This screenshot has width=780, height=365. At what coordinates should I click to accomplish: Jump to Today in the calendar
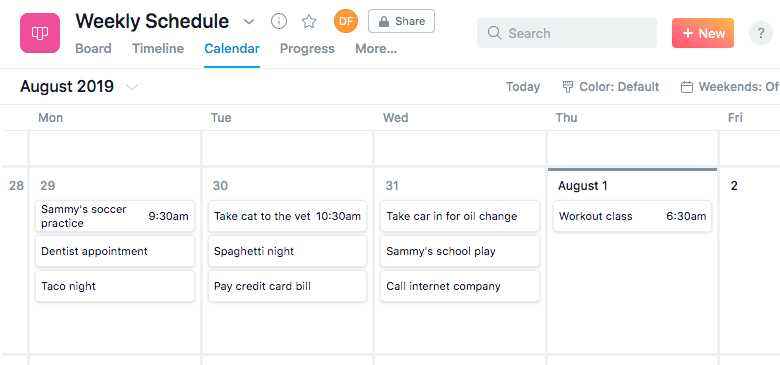click(x=523, y=87)
